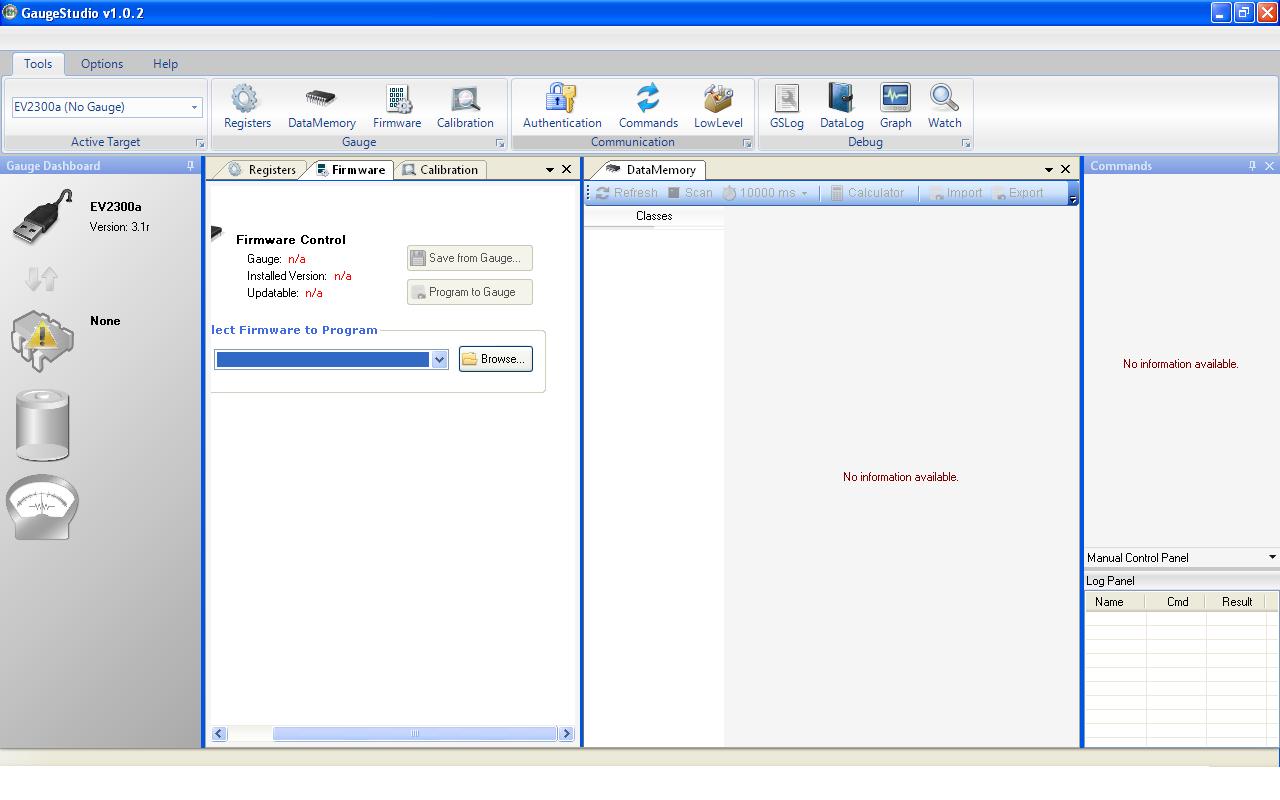Switch to the Calibration document tab
Image resolution: width=1280 pixels, height=800 pixels.
pos(440,170)
